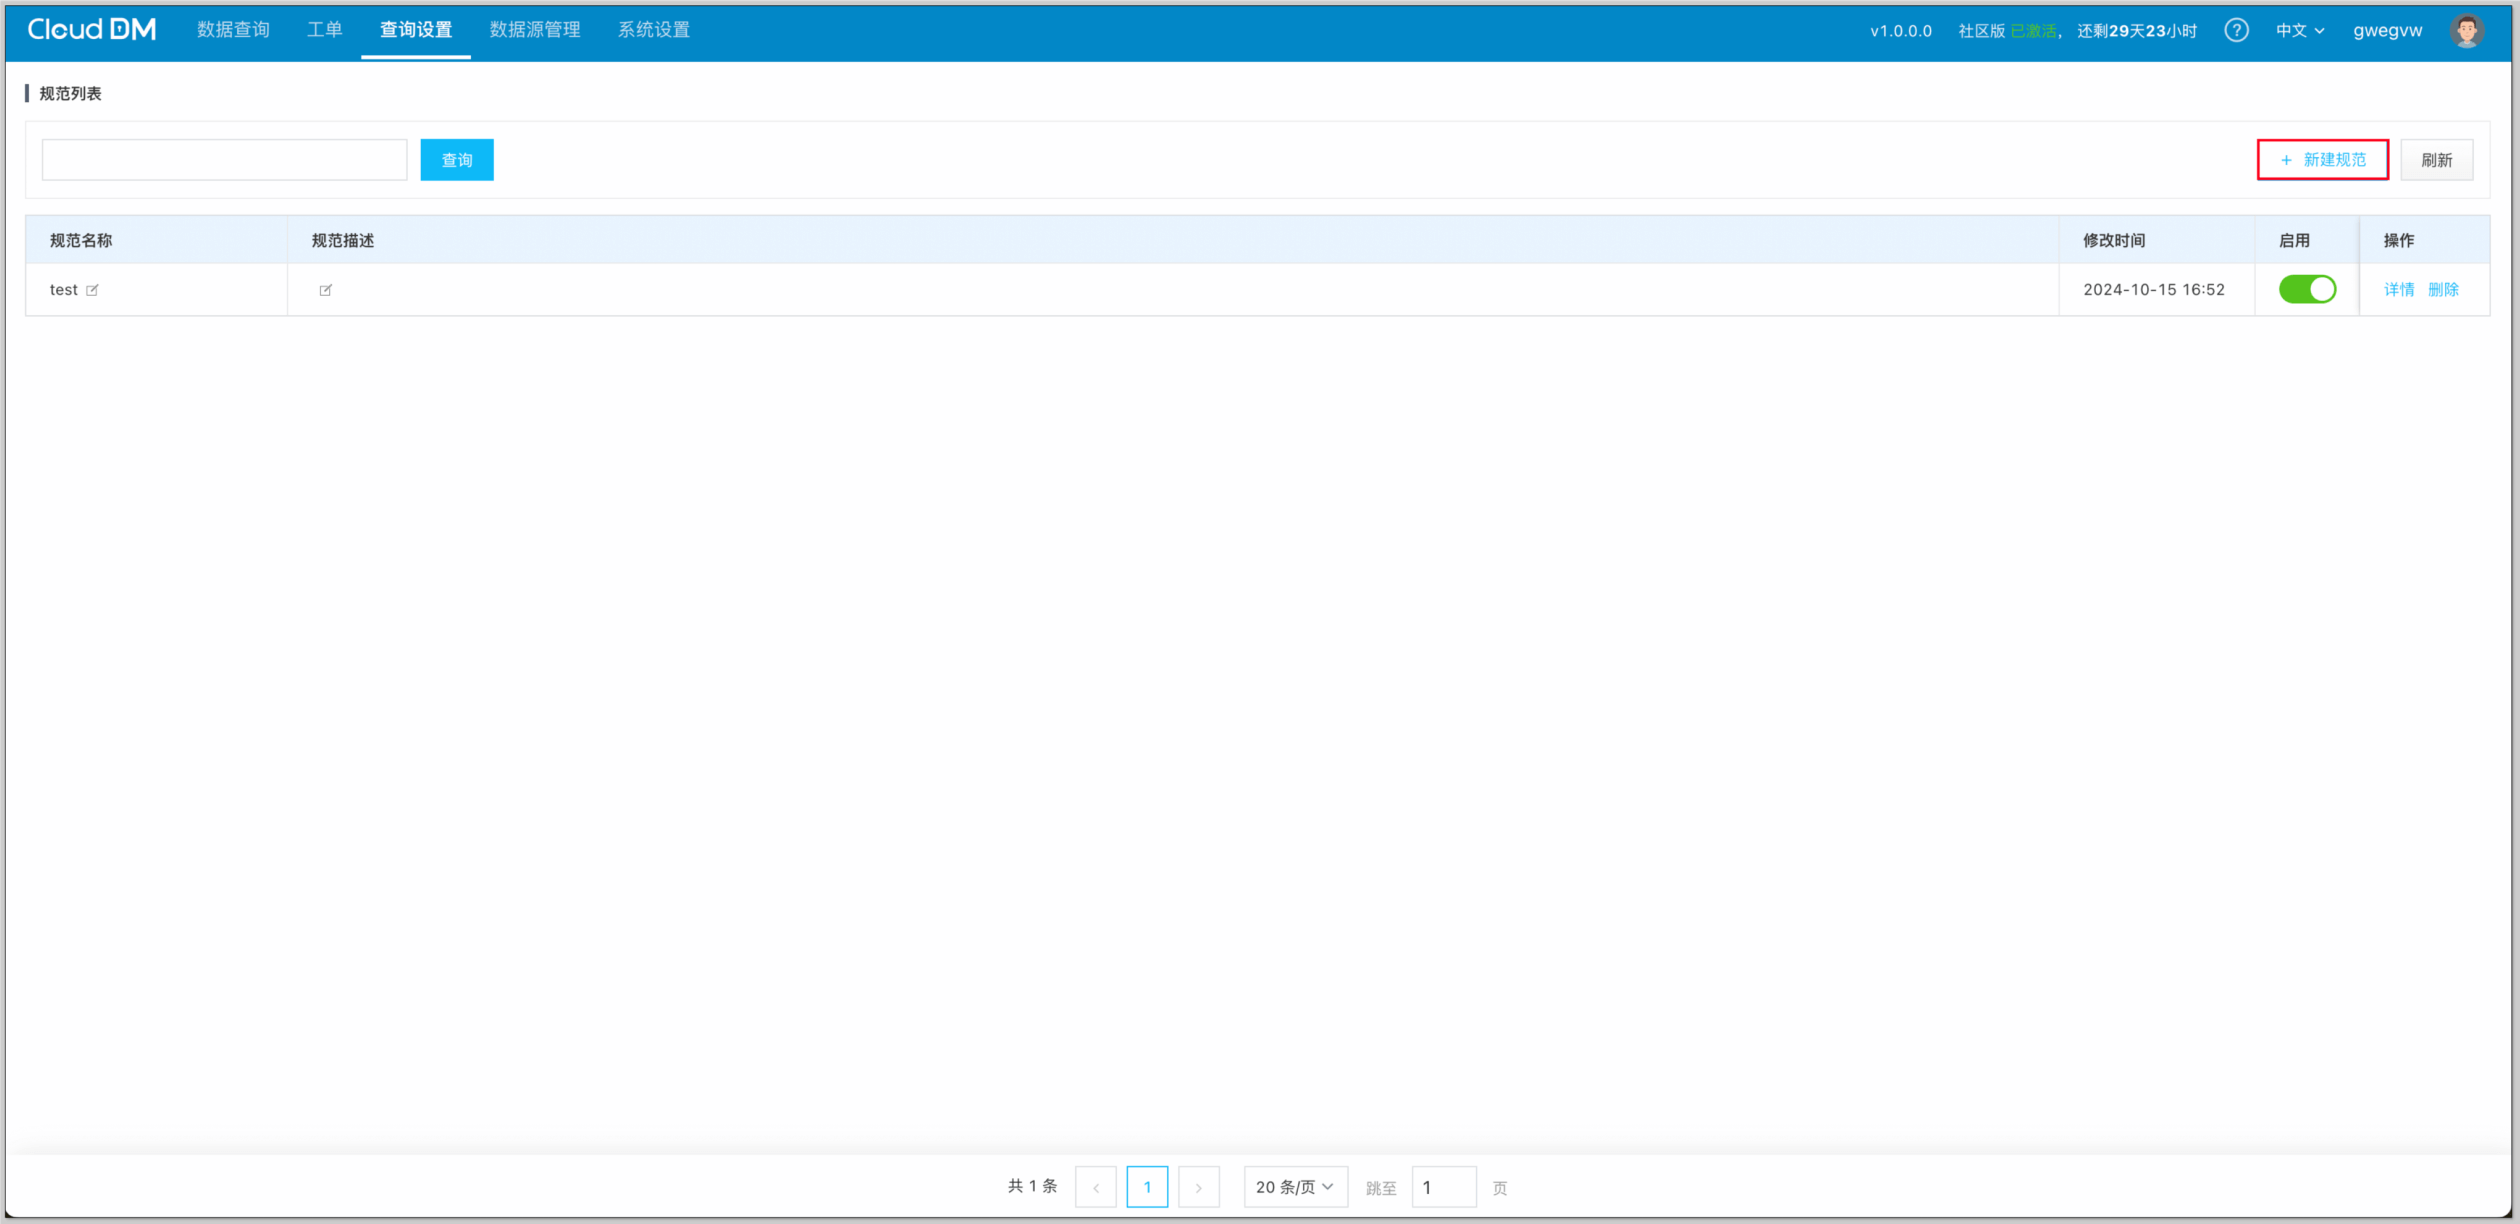2520x1224 pixels.
Task: Click the user avatar picture
Action: (x=2466, y=31)
